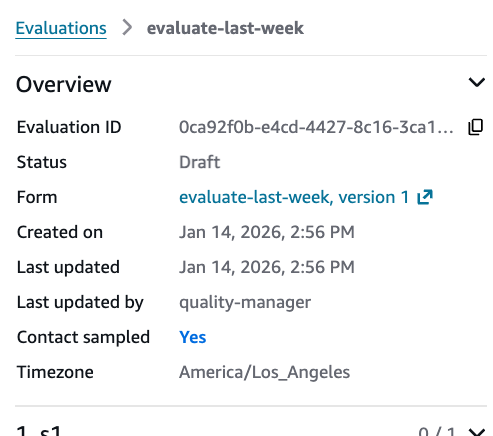Select the truncated Evaluation ID value
The height and width of the screenshot is (436, 493).
(316, 127)
